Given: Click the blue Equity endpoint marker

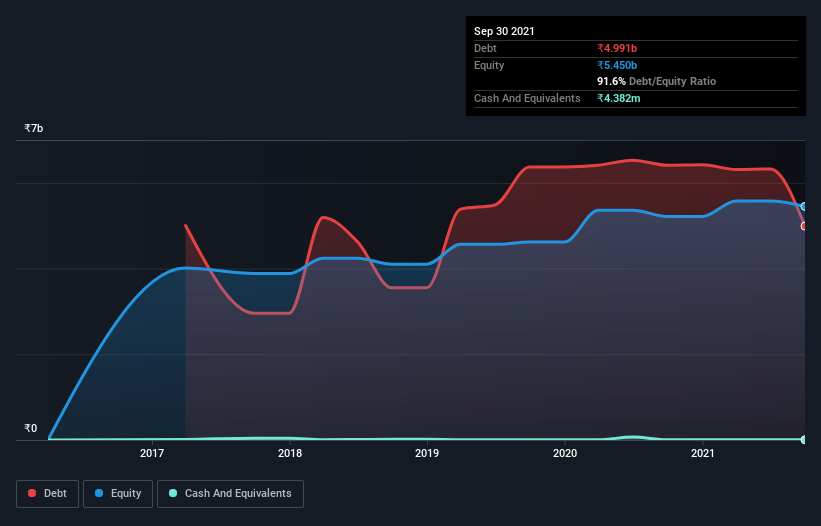Looking at the screenshot, I should click(804, 207).
